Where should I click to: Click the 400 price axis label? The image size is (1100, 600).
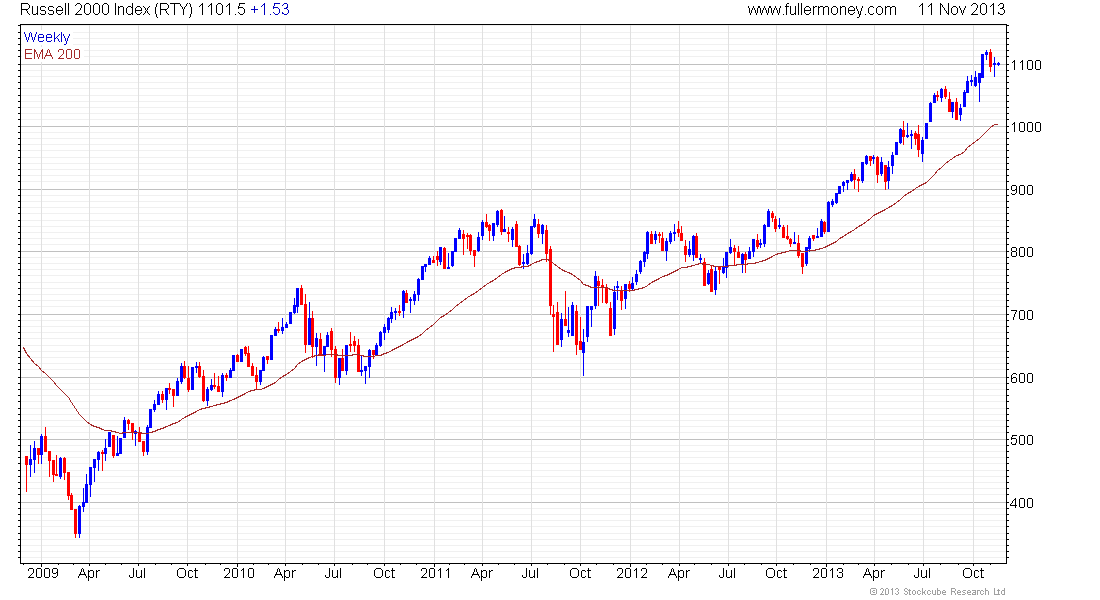point(1022,502)
